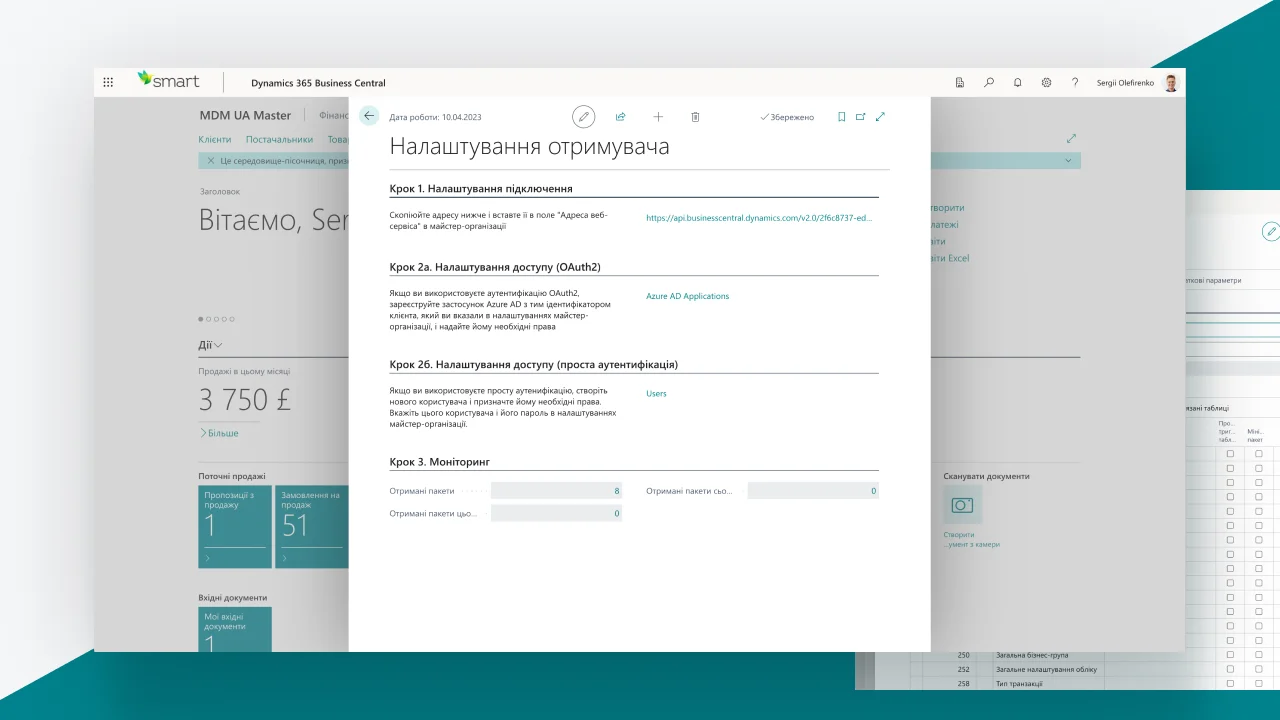Open help with the question mark icon
This screenshot has width=1280, height=720.
(1074, 82)
